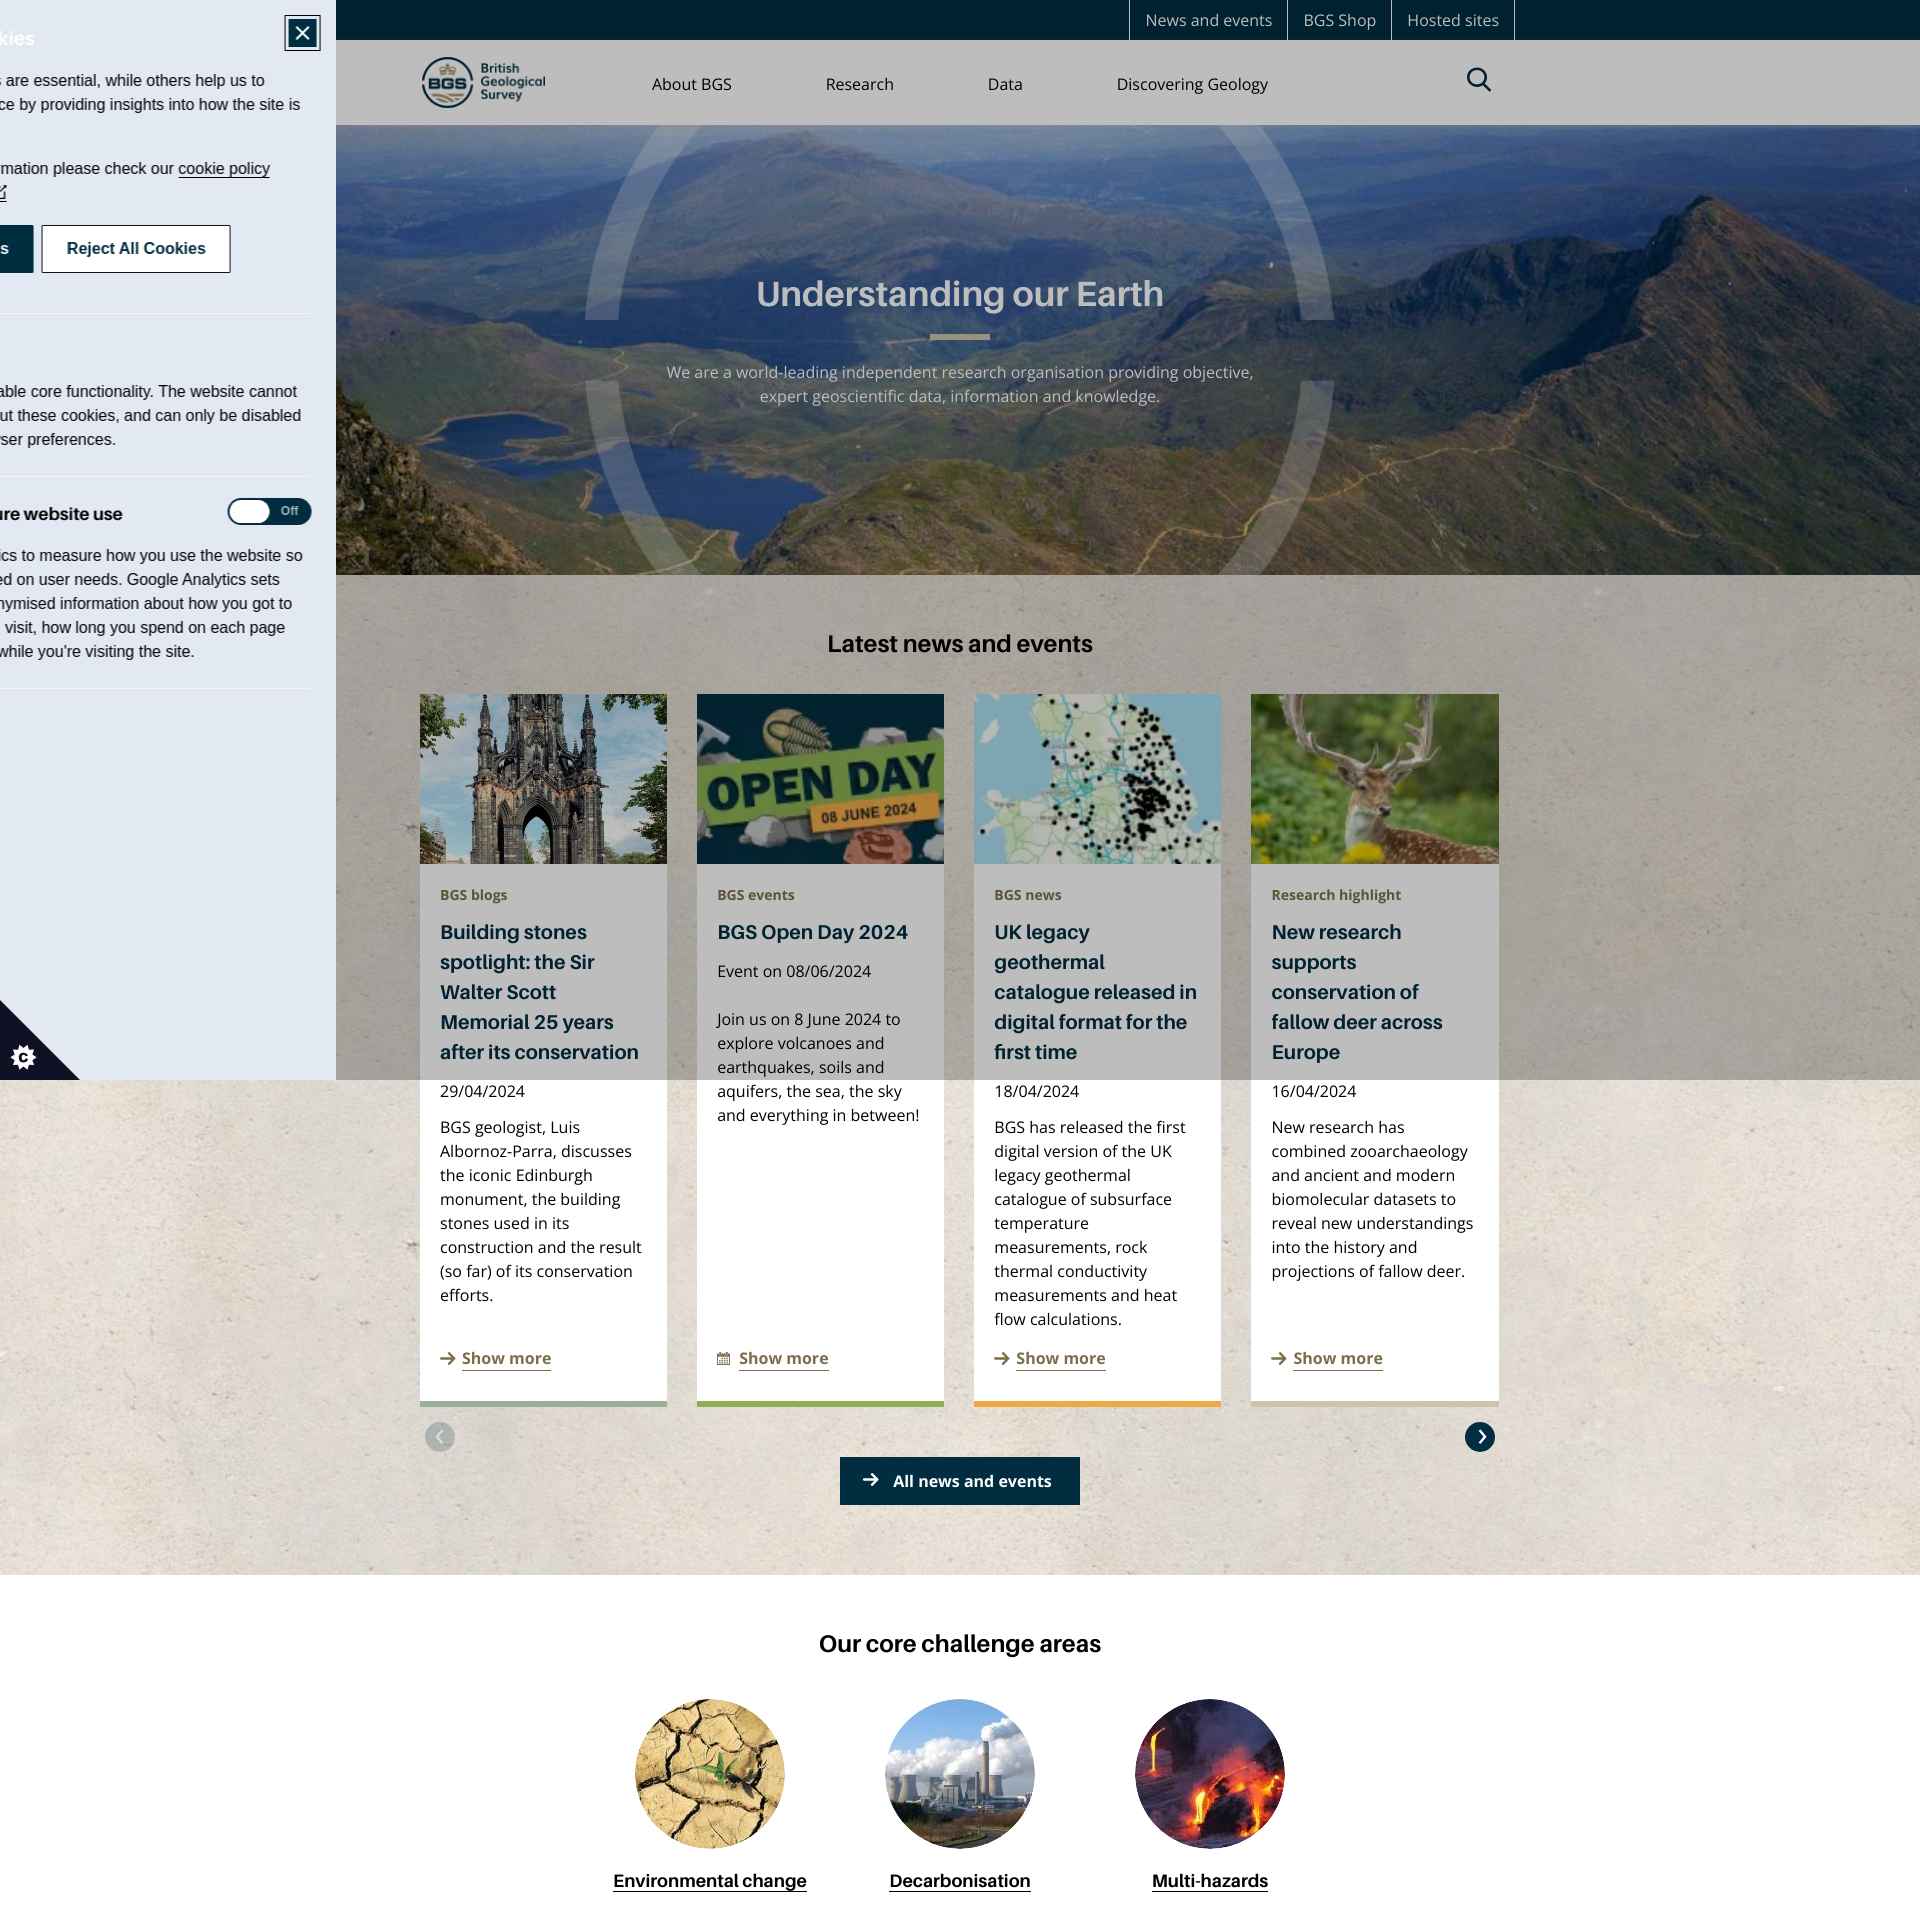Image resolution: width=1920 pixels, height=1920 pixels.
Task: Toggle the website use analytics switch
Action: pos(267,510)
